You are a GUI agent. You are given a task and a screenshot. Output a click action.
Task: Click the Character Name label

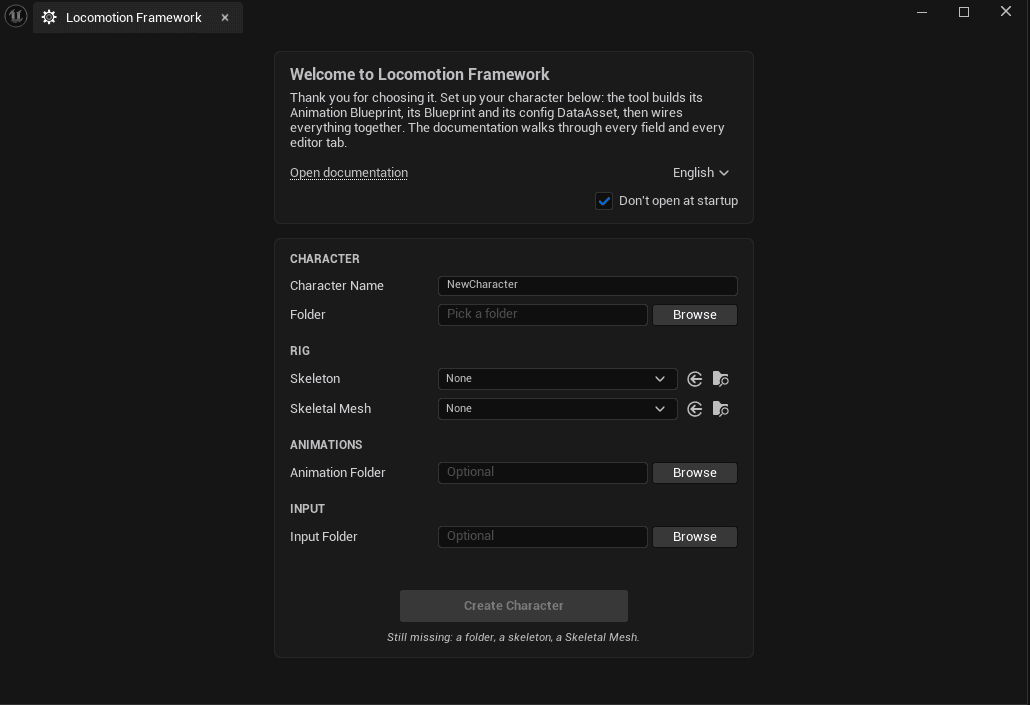point(336,286)
